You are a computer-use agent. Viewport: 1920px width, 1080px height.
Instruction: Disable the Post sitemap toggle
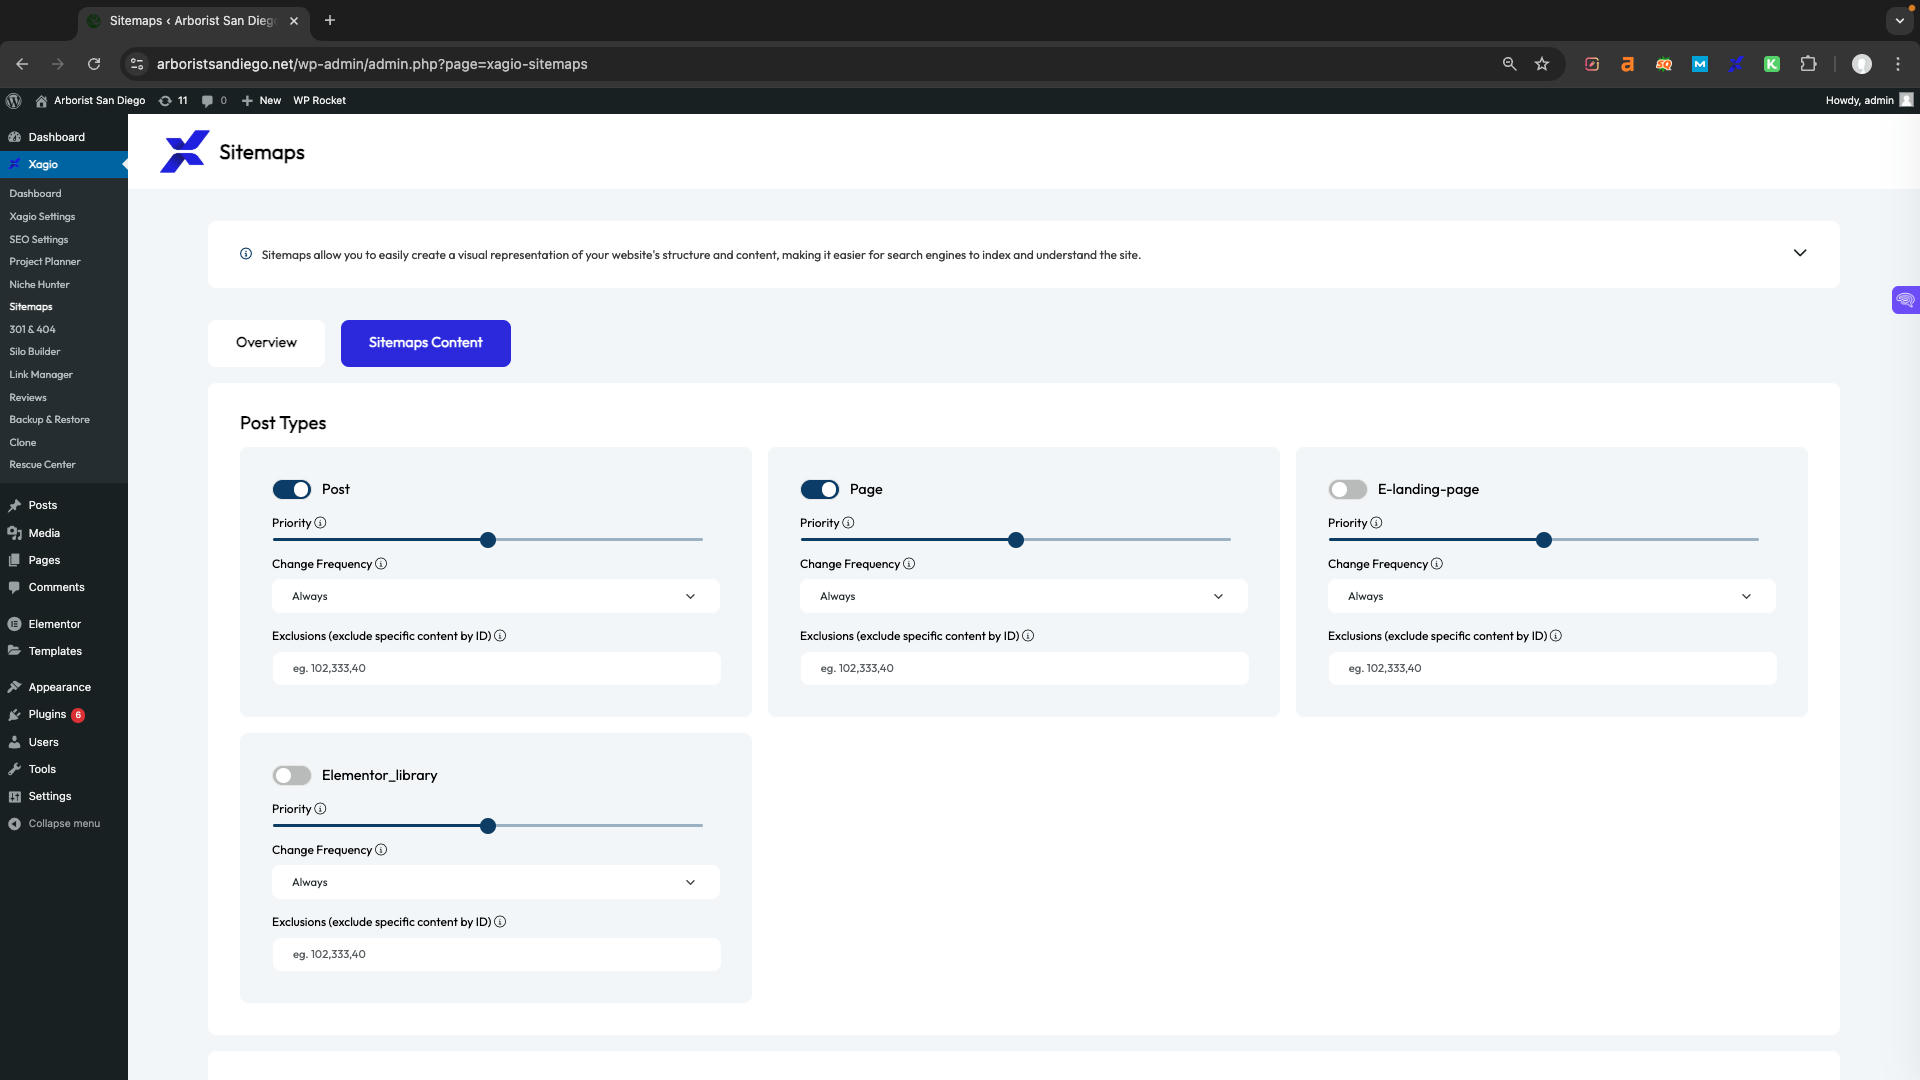(292, 489)
